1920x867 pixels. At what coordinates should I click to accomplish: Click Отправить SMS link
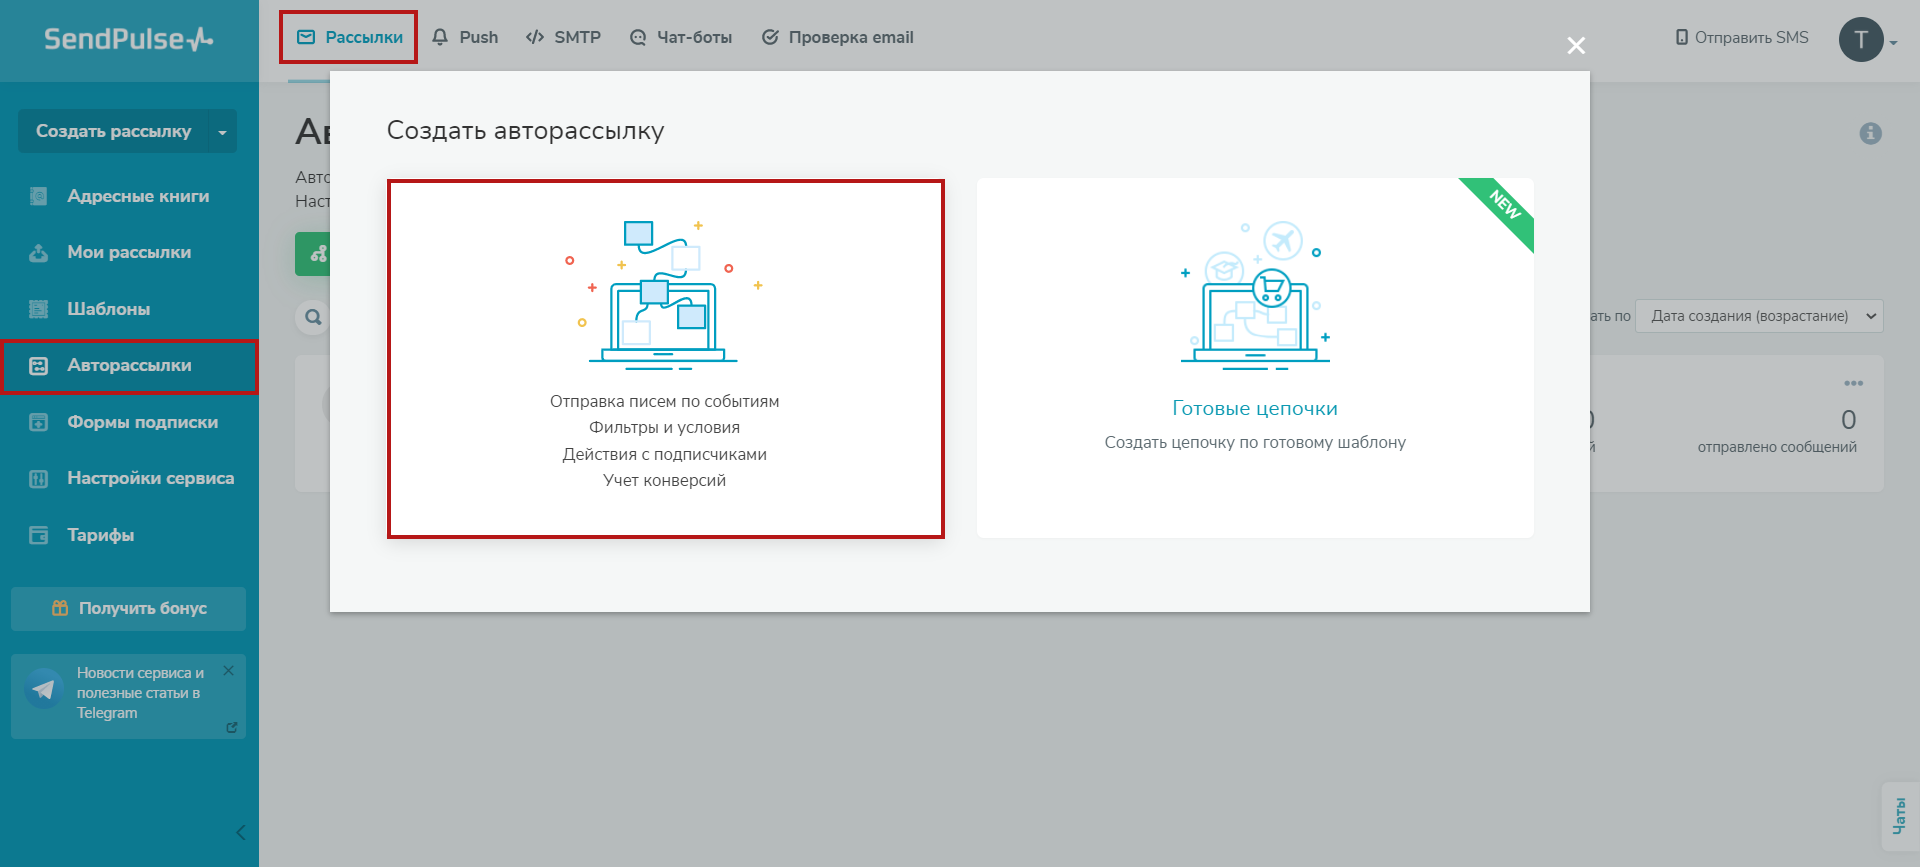point(1742,37)
